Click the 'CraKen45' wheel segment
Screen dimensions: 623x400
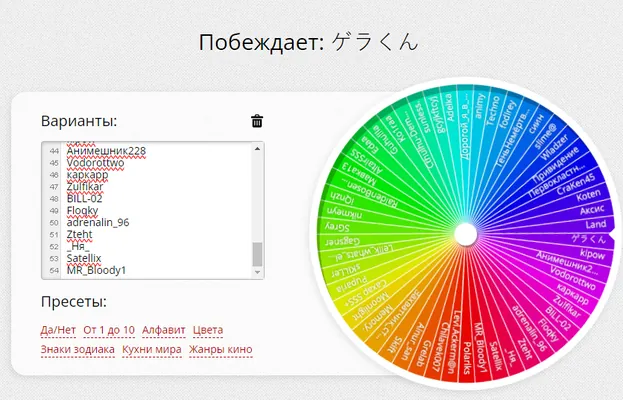pos(575,184)
